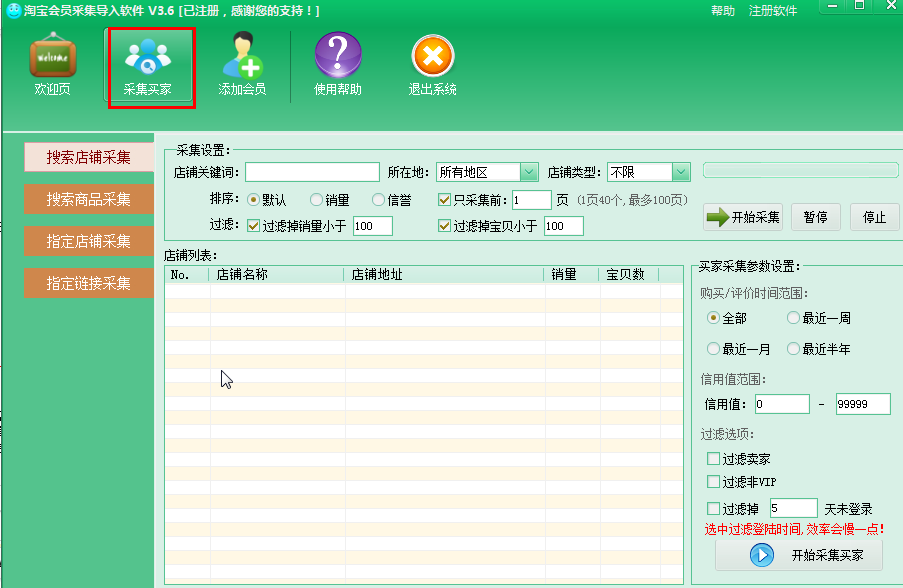903x588 pixels.
Task: Click the collection progress bar
Action: pyautogui.click(x=800, y=170)
